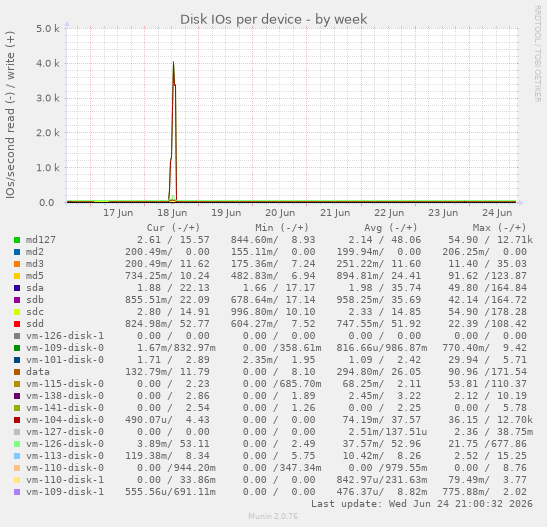This screenshot has width=547, height=527.
Task: Click the 'vm-126-disk-1' legend label
Action: pyautogui.click(x=65, y=336)
